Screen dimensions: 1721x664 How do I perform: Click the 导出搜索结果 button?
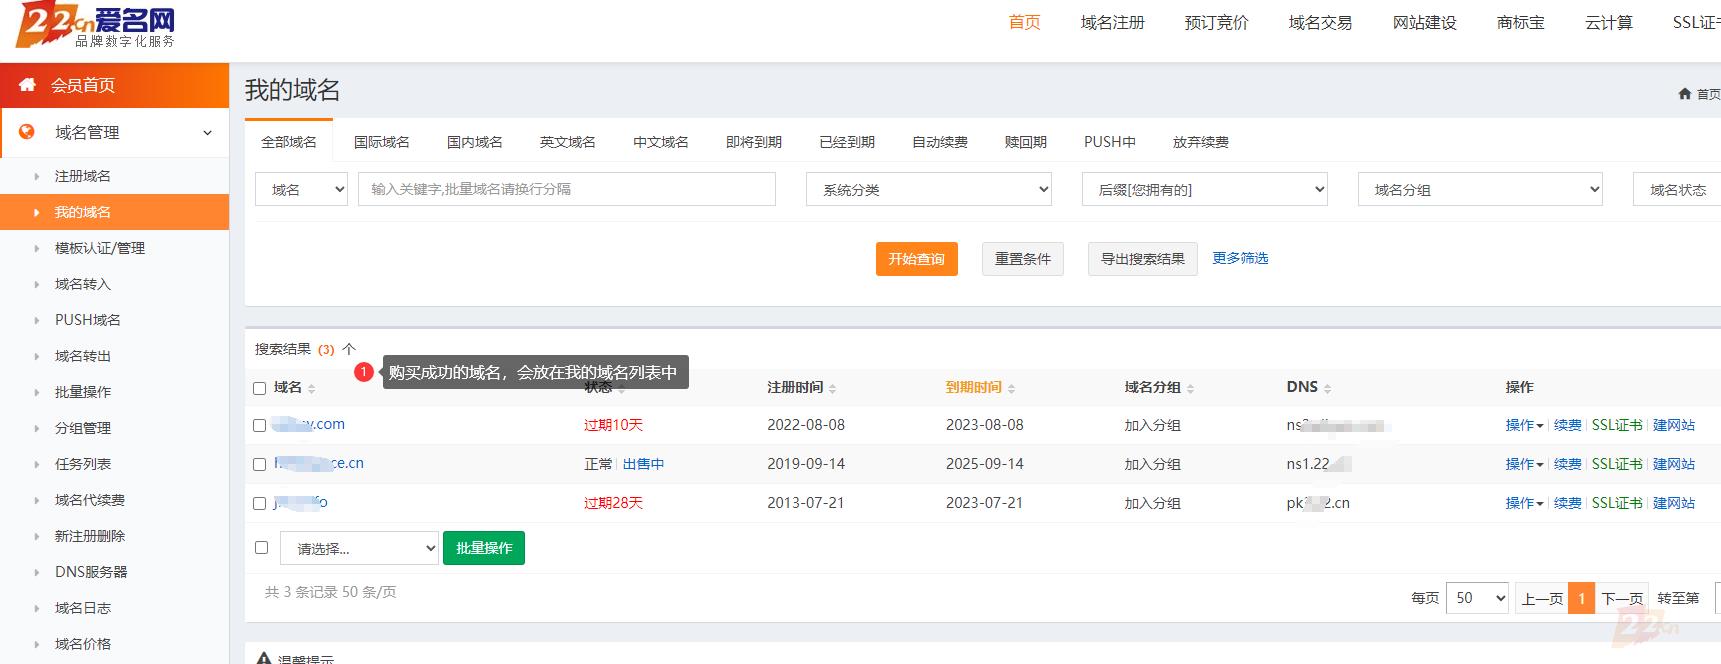click(1143, 259)
